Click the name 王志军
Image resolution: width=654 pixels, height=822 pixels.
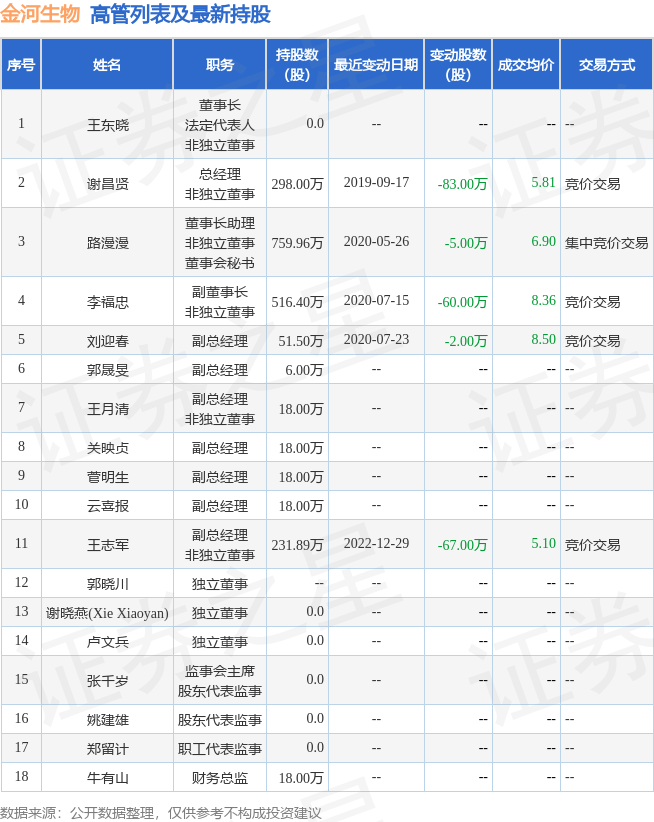(x=107, y=545)
